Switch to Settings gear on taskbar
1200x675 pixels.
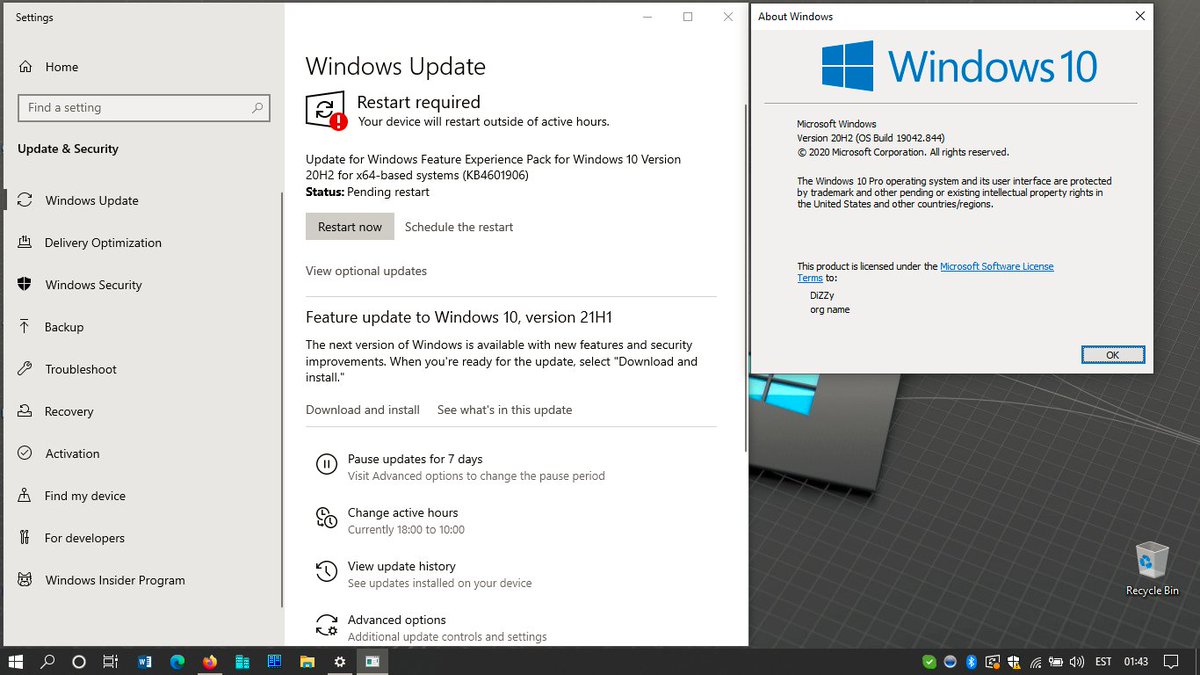coord(340,662)
